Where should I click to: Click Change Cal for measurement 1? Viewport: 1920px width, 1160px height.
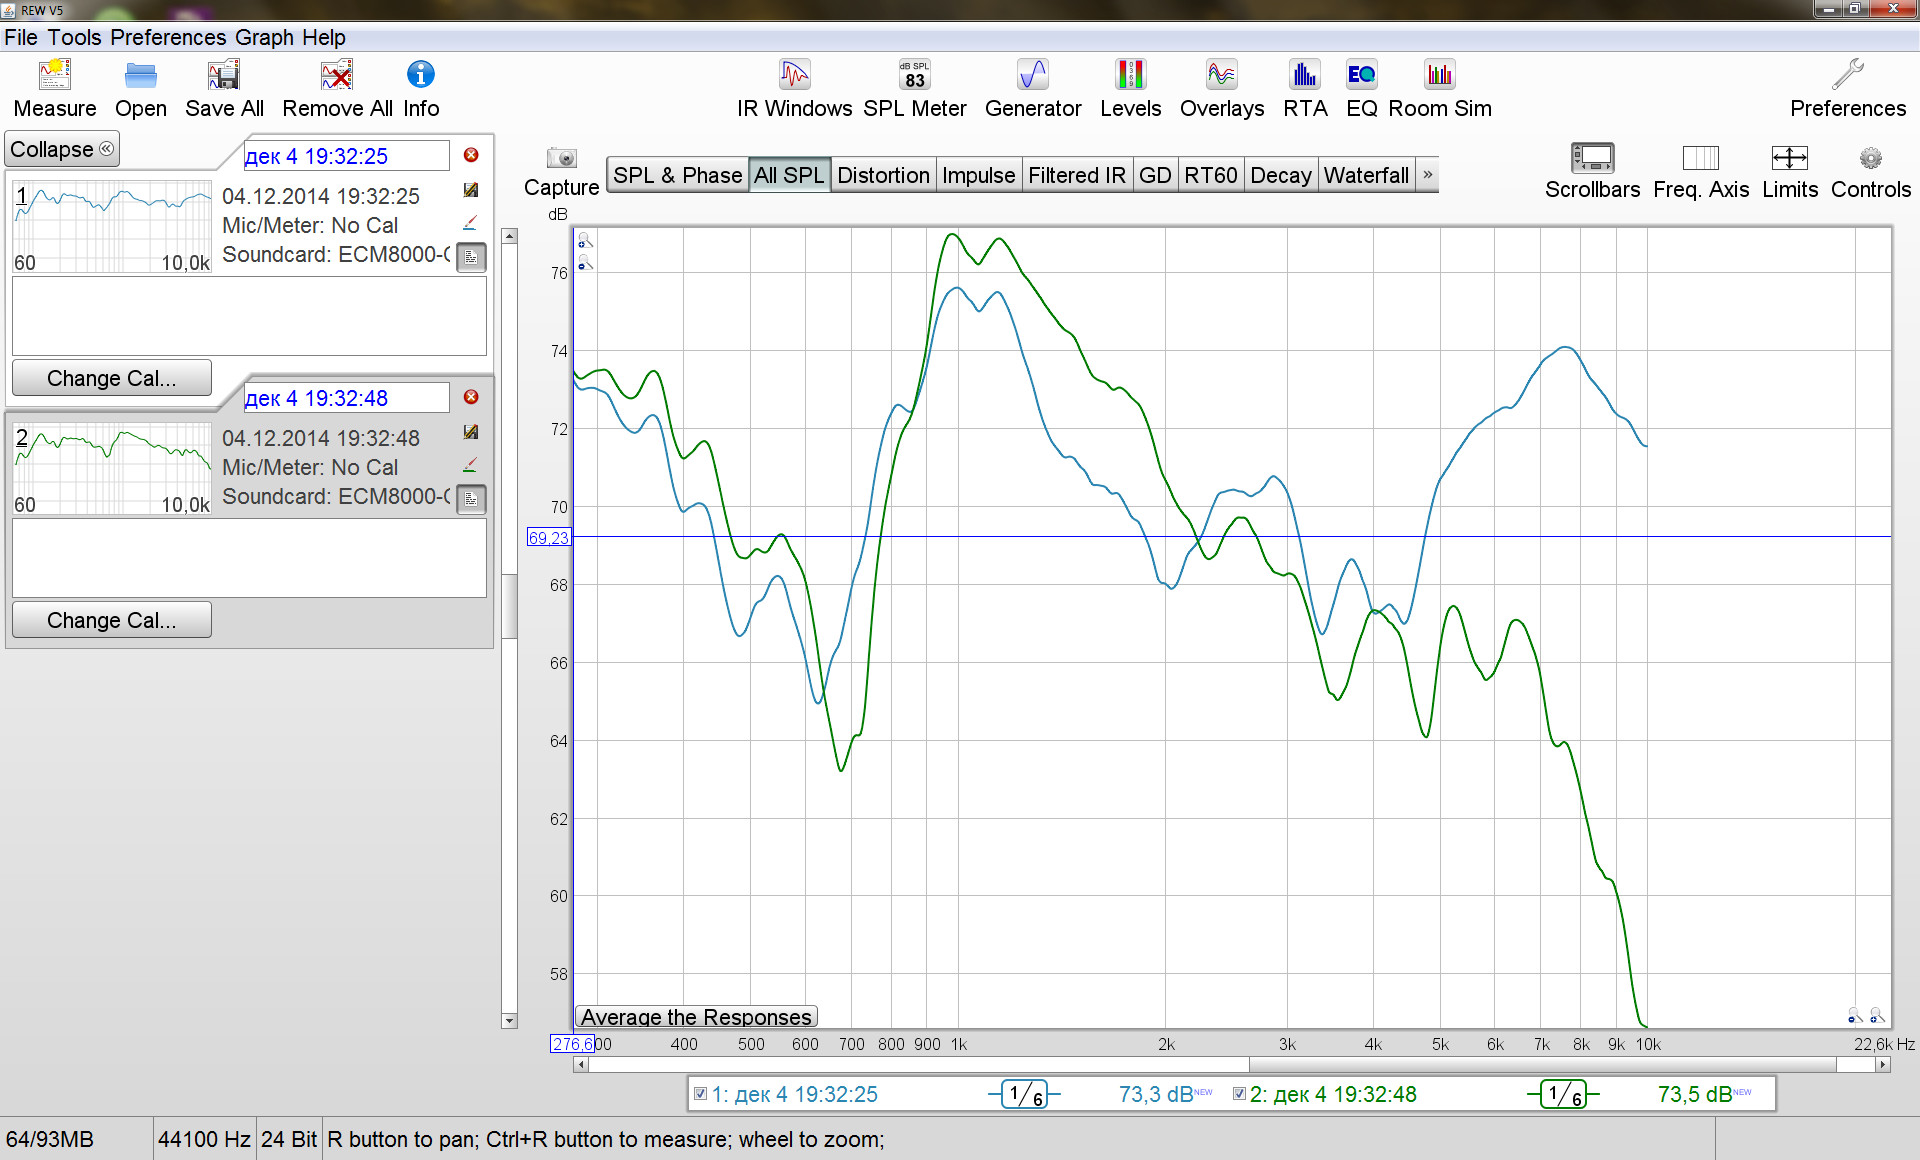[111, 378]
